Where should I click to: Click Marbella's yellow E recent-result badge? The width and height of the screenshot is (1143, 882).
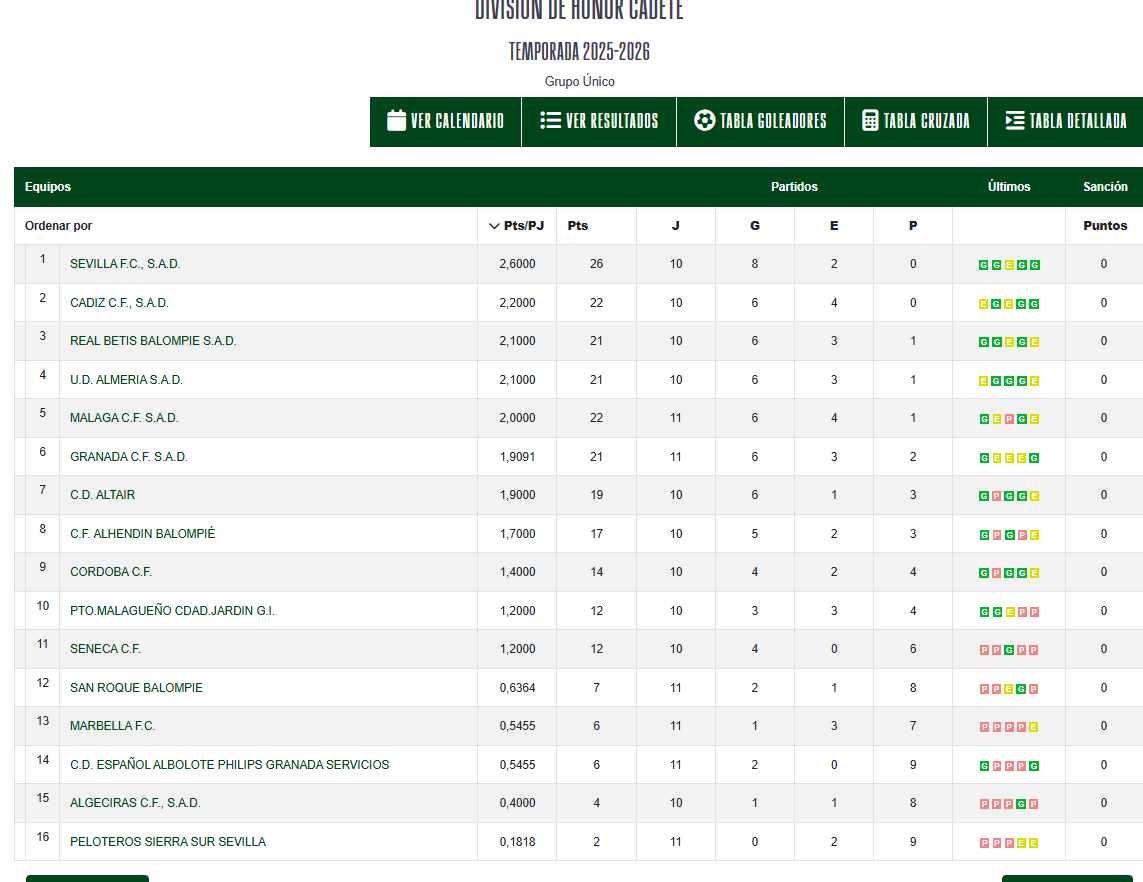click(1034, 727)
